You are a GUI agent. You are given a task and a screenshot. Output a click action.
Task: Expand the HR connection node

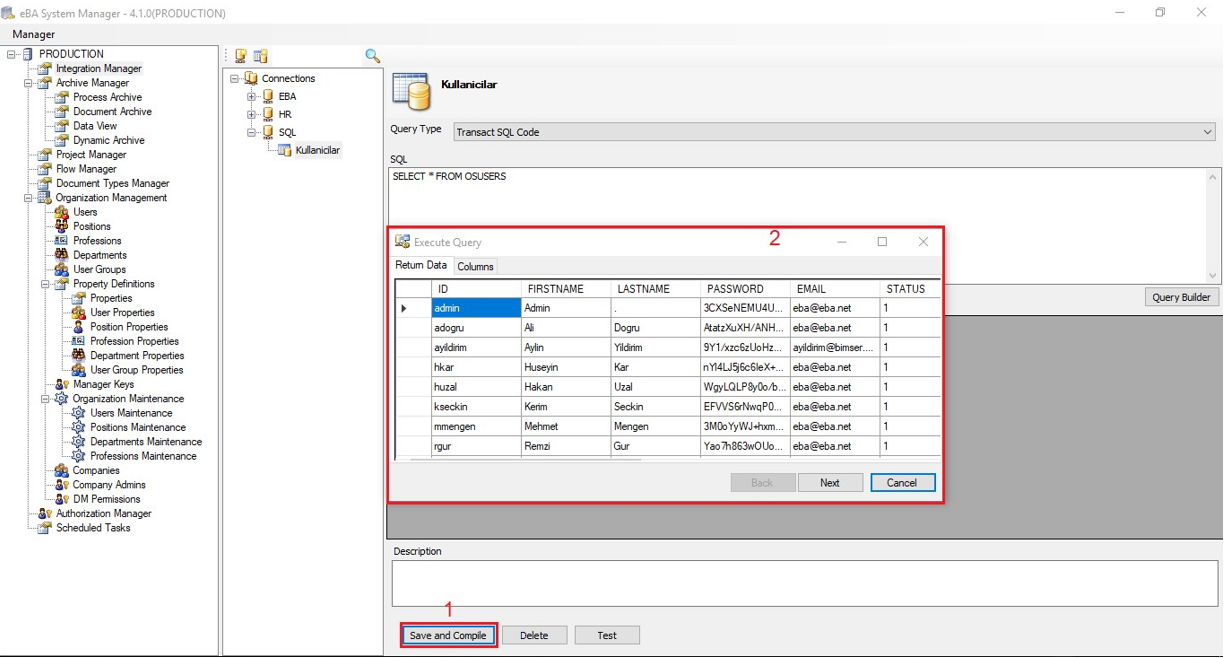pos(252,115)
